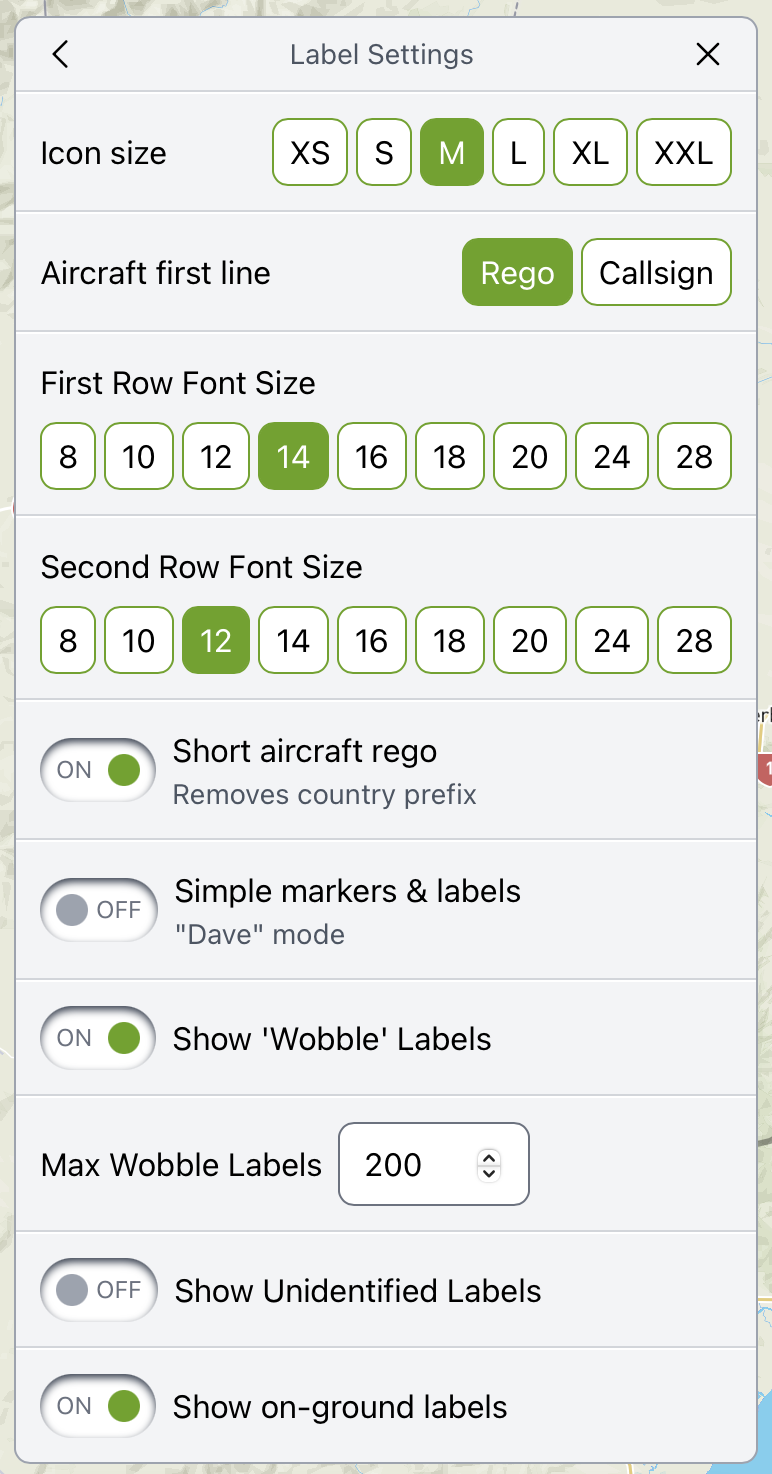Disable Short aircraft rego toggle
The image size is (772, 1474).
click(99, 771)
